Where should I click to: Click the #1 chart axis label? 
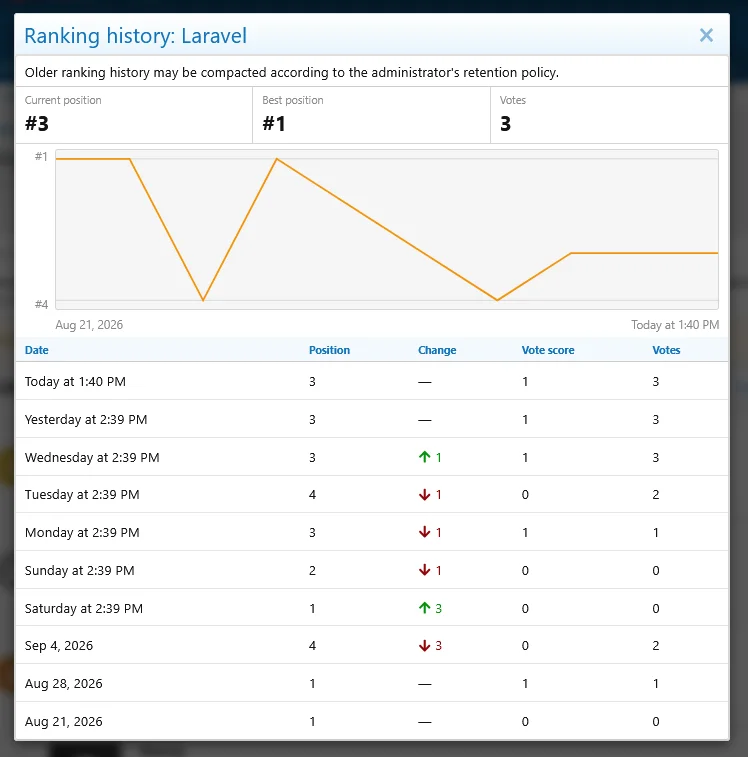[x=42, y=156]
